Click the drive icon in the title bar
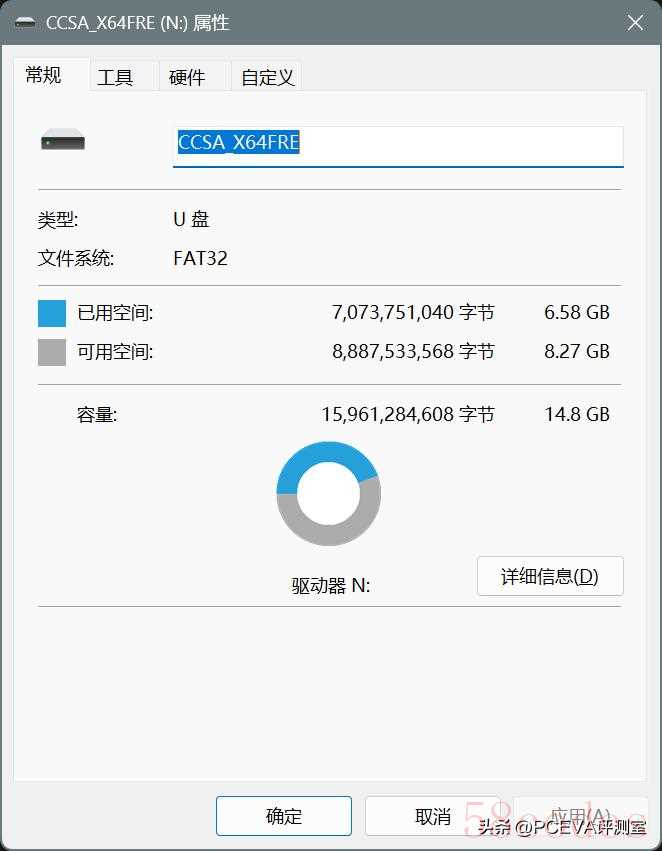 pyautogui.click(x=25, y=23)
